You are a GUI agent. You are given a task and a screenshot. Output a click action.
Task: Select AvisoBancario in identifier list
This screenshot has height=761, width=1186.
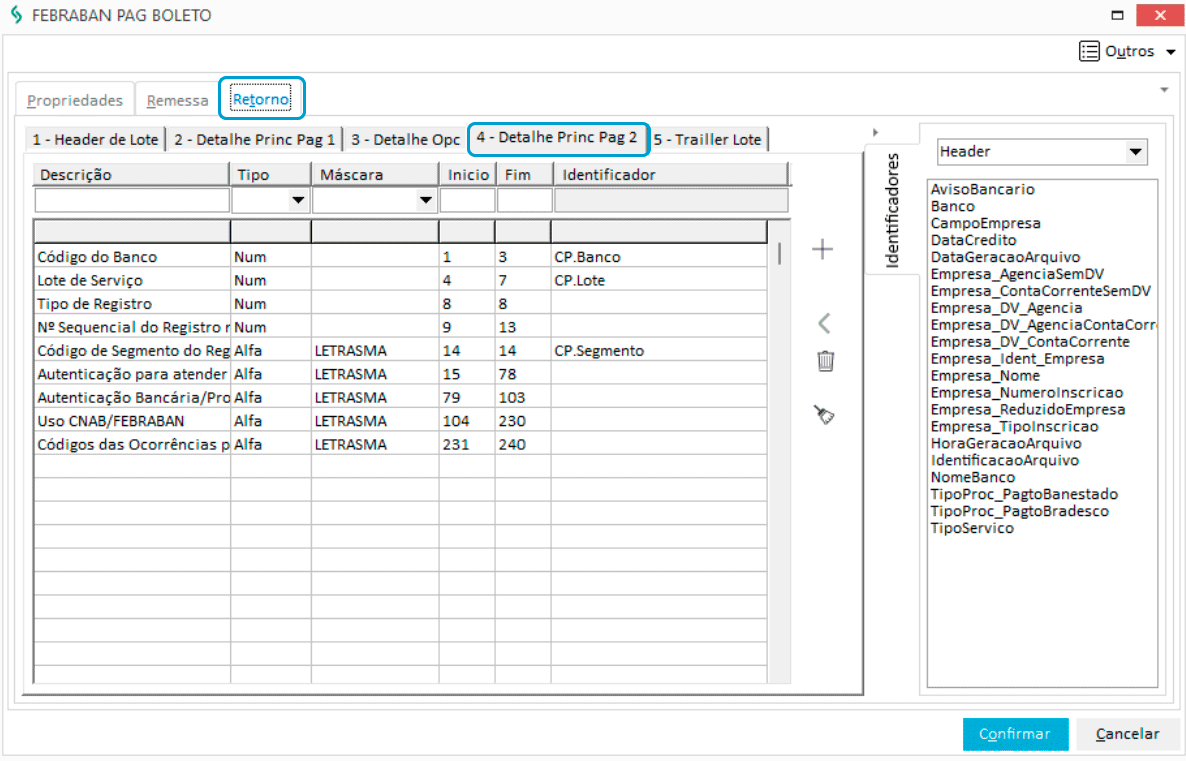[x=983, y=190]
